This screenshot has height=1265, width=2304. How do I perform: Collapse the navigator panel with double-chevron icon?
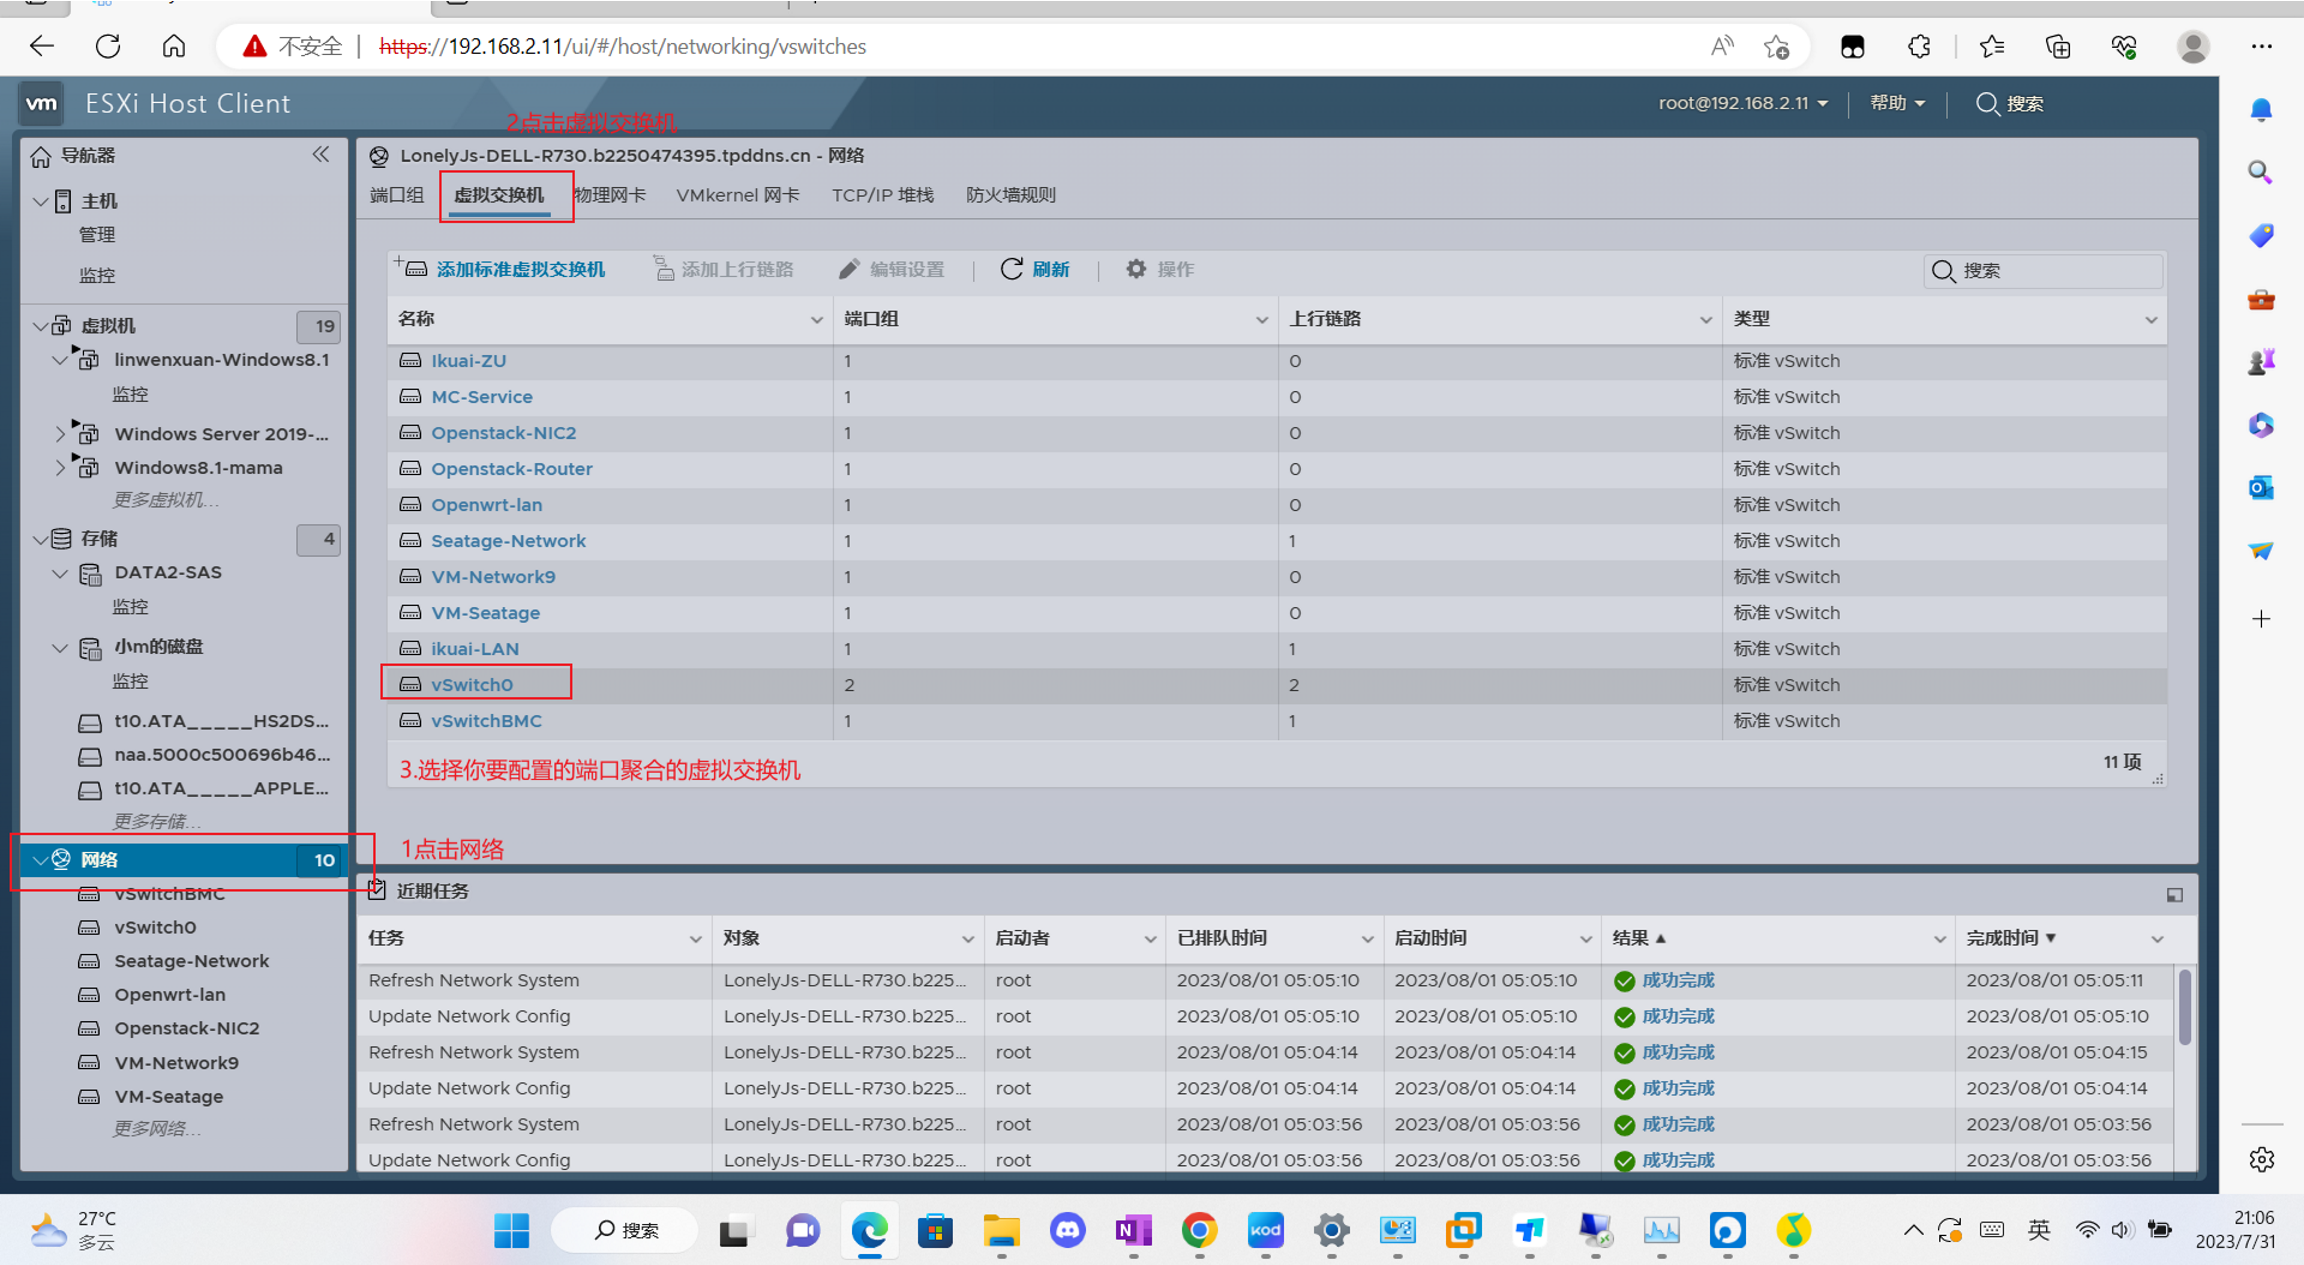point(320,154)
